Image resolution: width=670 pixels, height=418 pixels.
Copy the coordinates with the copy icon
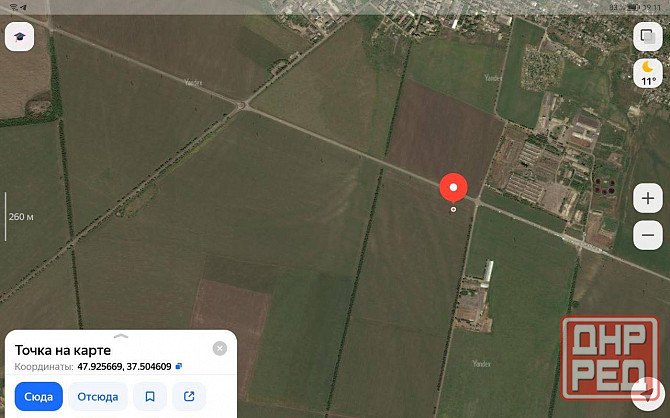click(x=179, y=366)
